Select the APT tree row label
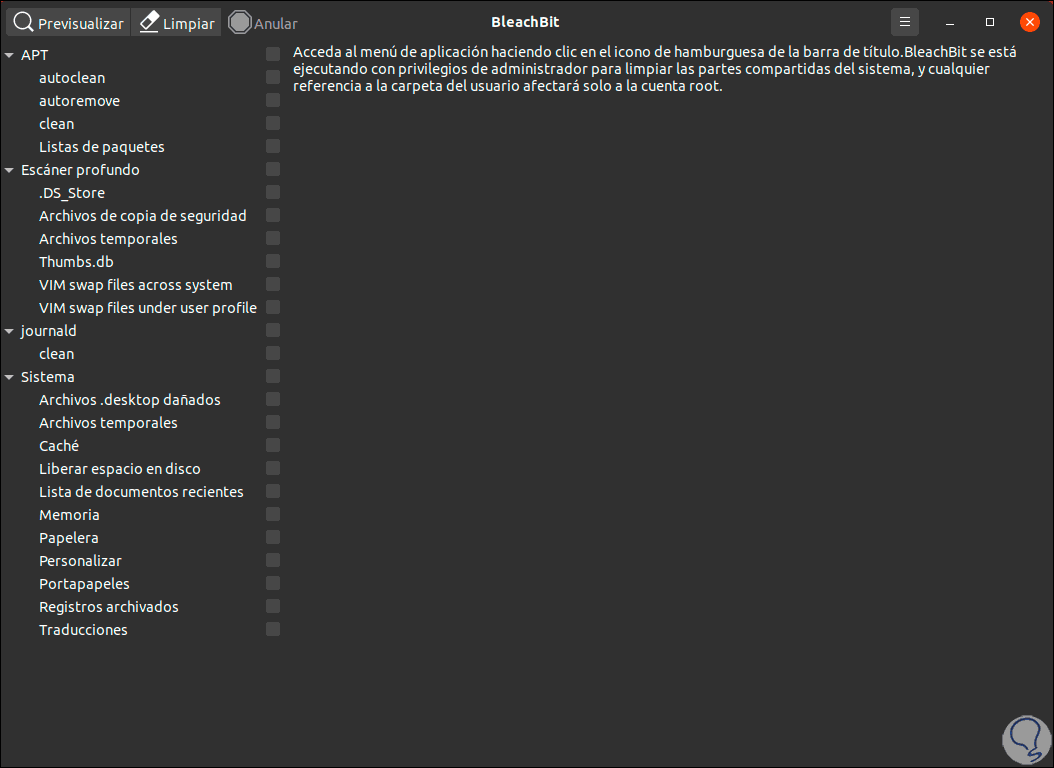The height and width of the screenshot is (768, 1054). pyautogui.click(x=34, y=55)
